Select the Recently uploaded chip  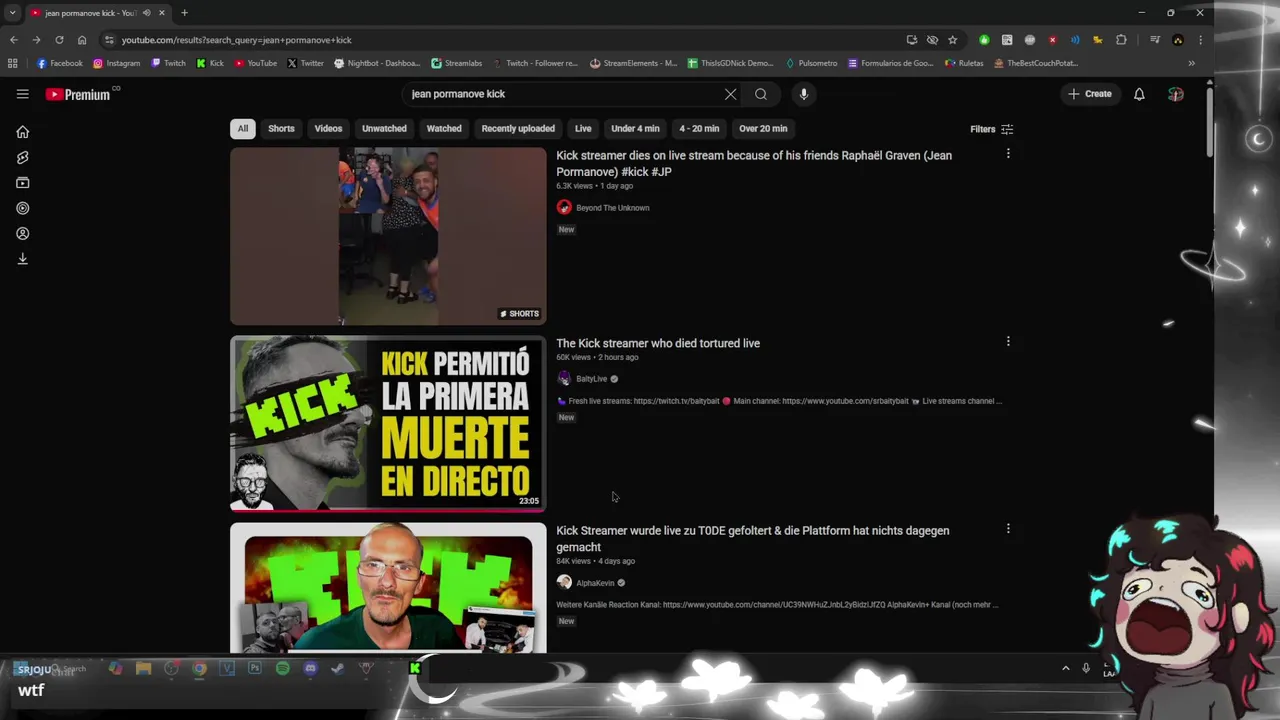pos(518,128)
